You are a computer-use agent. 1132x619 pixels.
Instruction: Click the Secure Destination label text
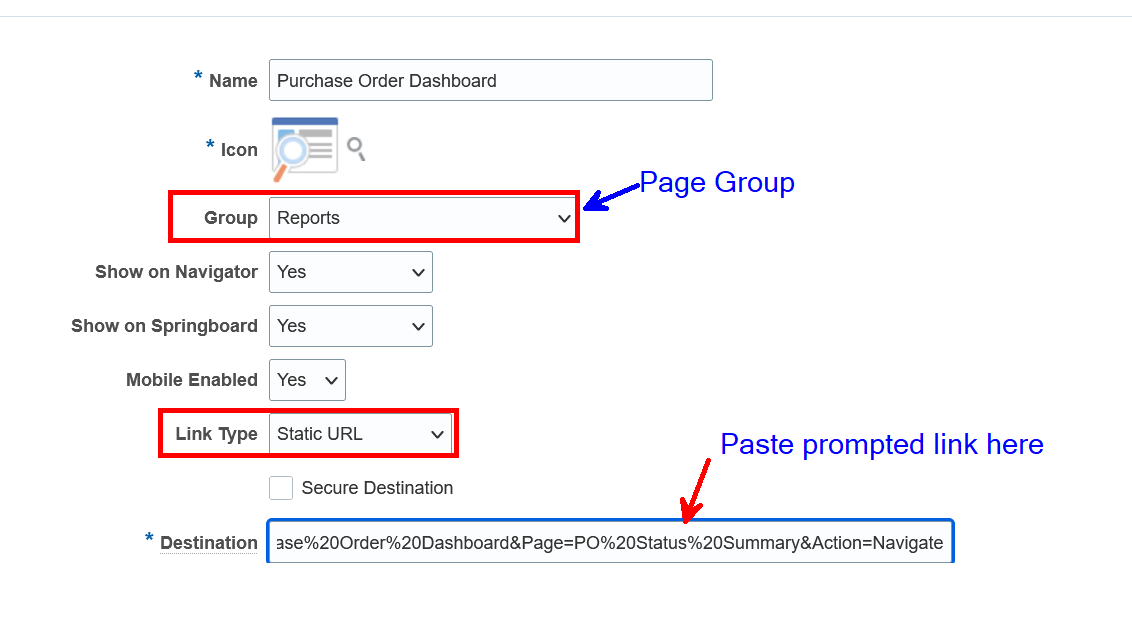(377, 487)
